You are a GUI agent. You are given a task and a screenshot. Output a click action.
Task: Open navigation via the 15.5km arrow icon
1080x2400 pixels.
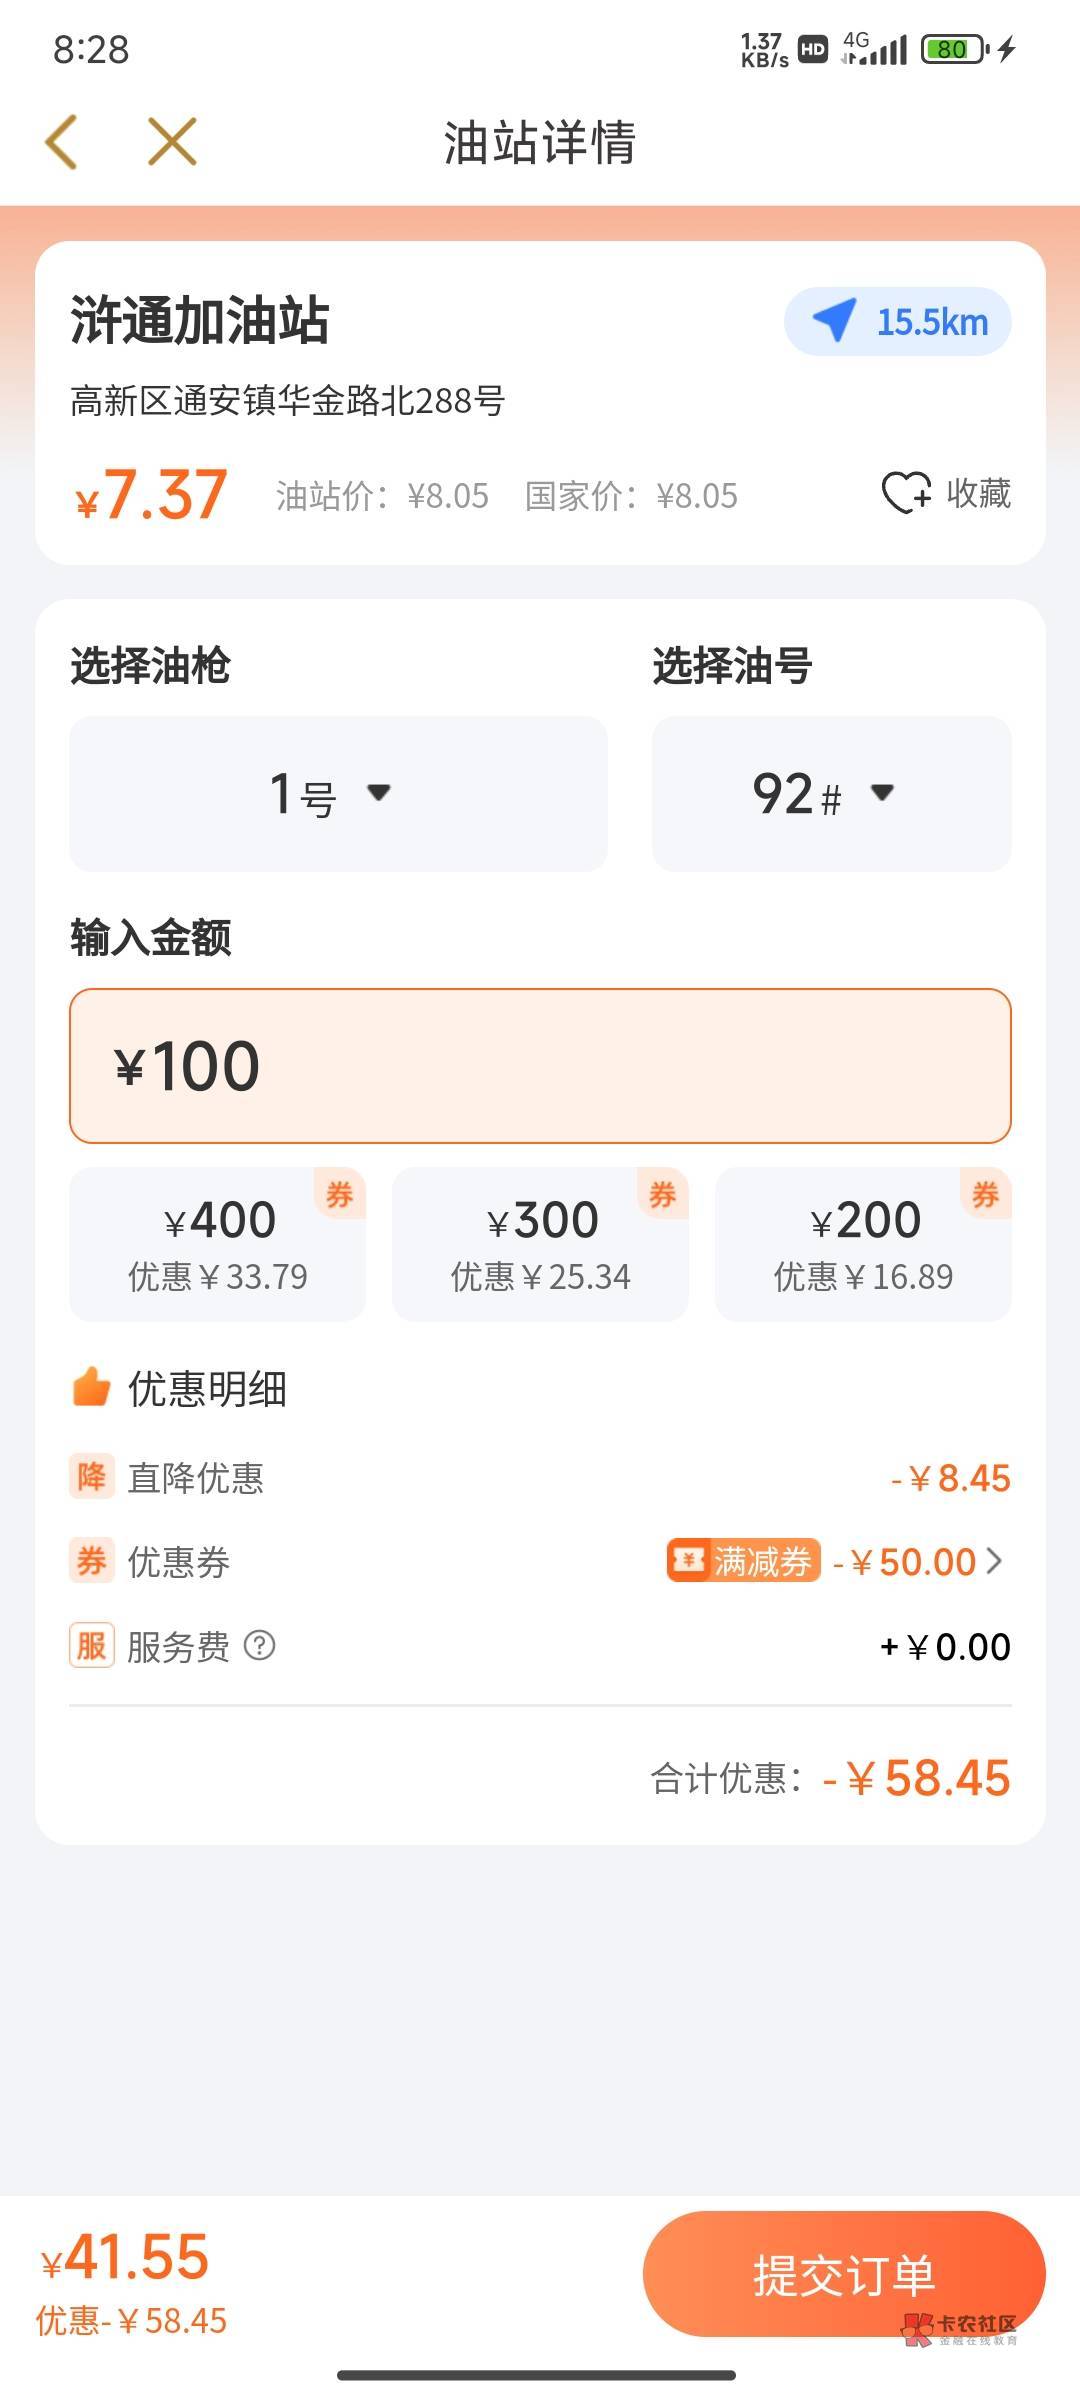(x=834, y=321)
